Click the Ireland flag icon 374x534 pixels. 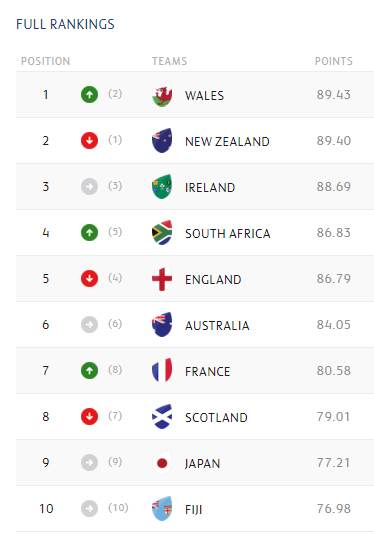(162, 187)
